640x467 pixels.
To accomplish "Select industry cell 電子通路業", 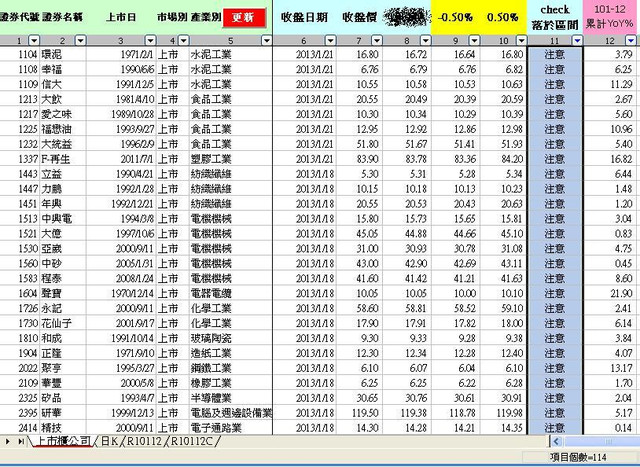I will (231, 428).
